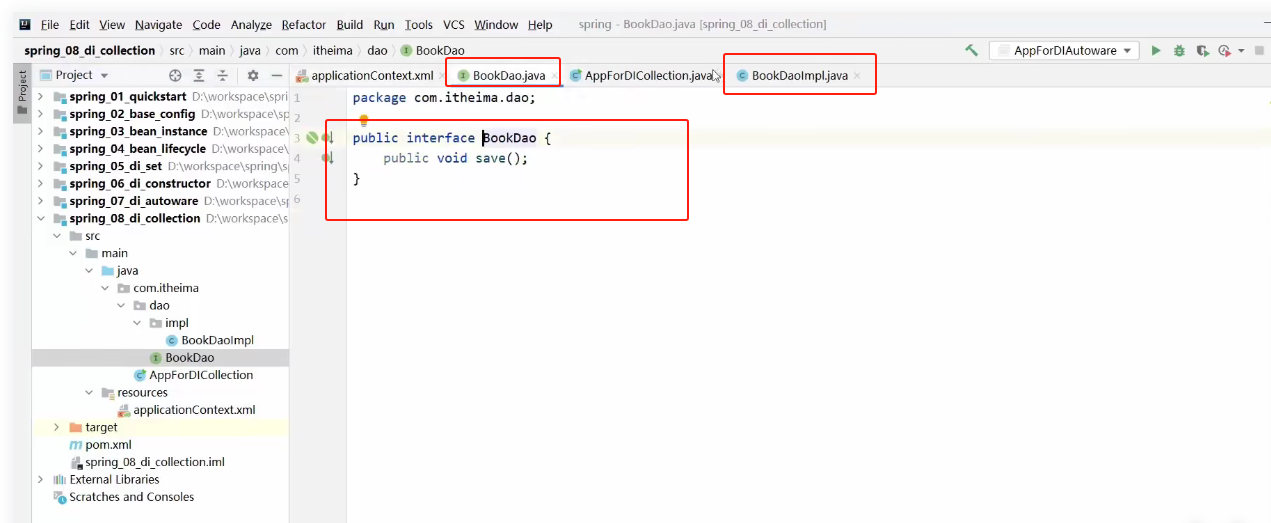Click on 'save()' in the code editor

(497, 158)
